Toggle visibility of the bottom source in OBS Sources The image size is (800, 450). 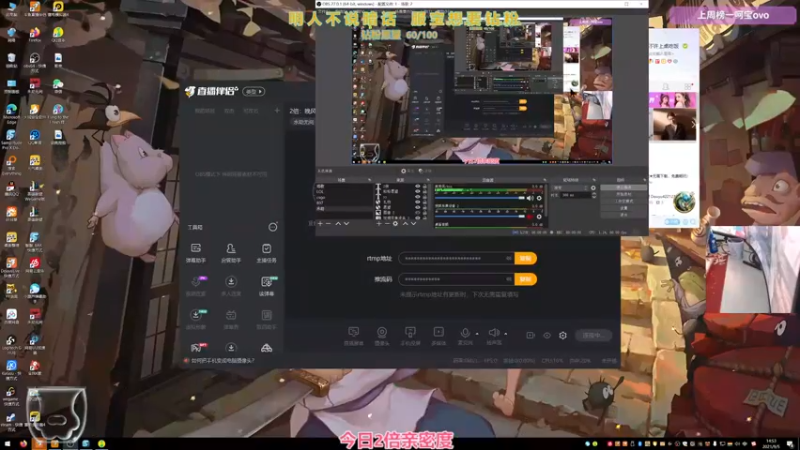[x=417, y=218]
